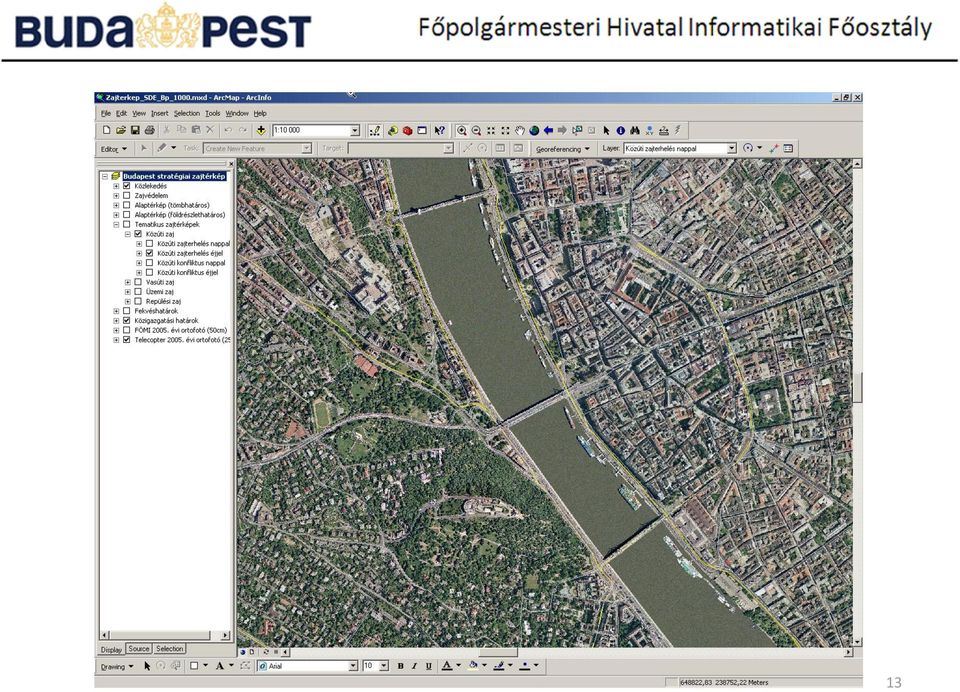Select the Pan hand tool
This screenshot has height=692, width=960.
[520, 130]
